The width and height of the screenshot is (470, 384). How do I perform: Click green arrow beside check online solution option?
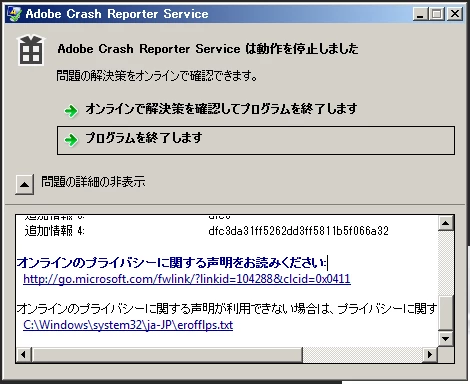click(71, 111)
